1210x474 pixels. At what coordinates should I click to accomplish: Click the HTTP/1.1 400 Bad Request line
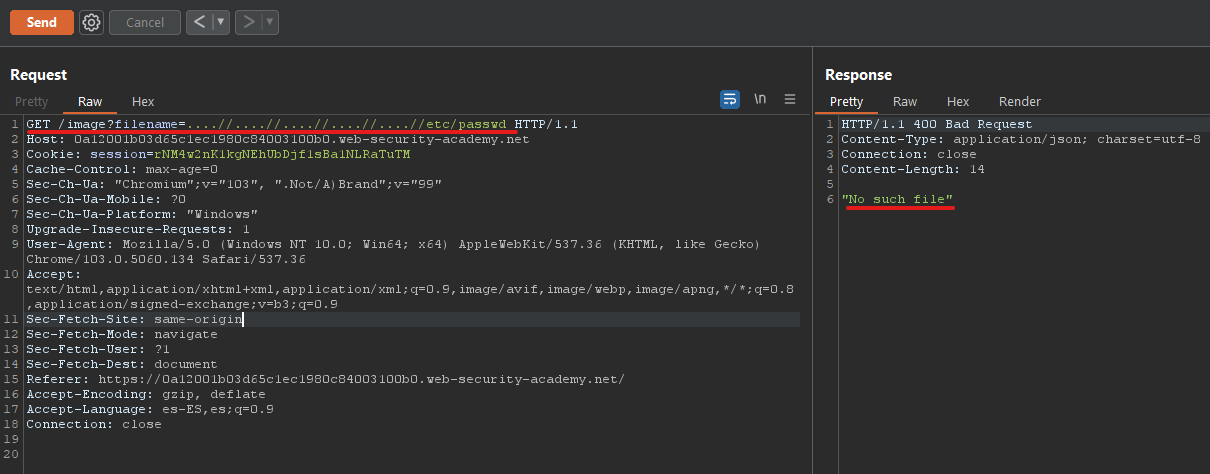pyautogui.click(x=937, y=124)
